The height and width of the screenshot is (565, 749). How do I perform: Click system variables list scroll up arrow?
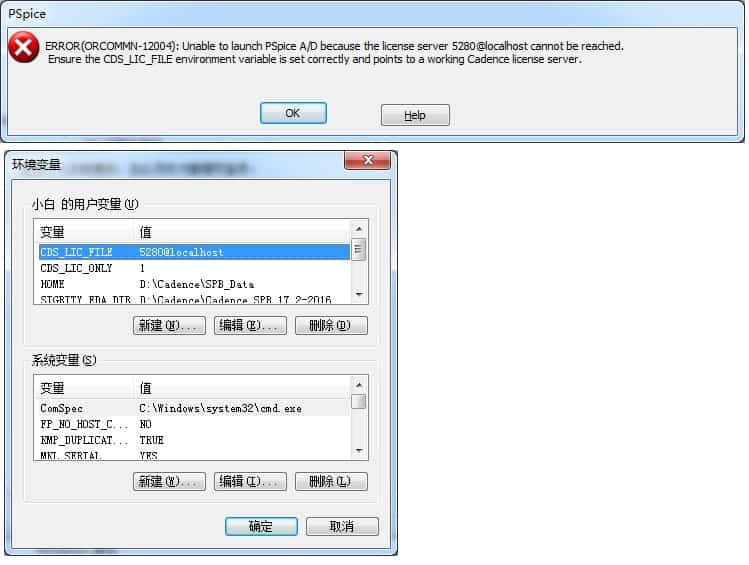pos(359,385)
